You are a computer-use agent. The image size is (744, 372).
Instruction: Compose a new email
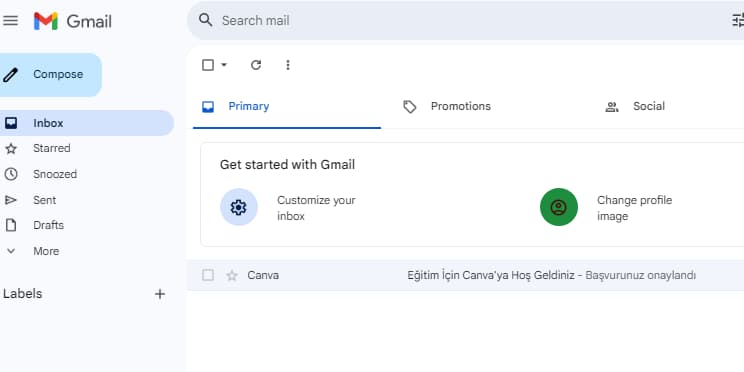[x=50, y=74]
